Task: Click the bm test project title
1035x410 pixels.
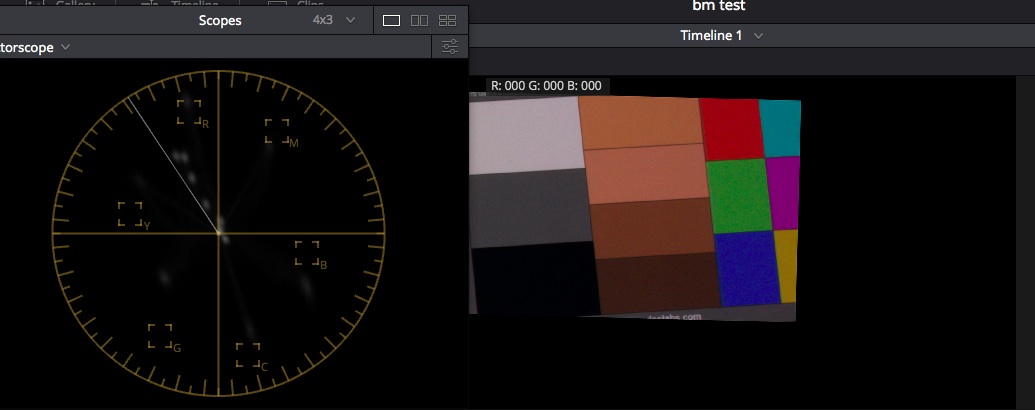Action: [719, 6]
